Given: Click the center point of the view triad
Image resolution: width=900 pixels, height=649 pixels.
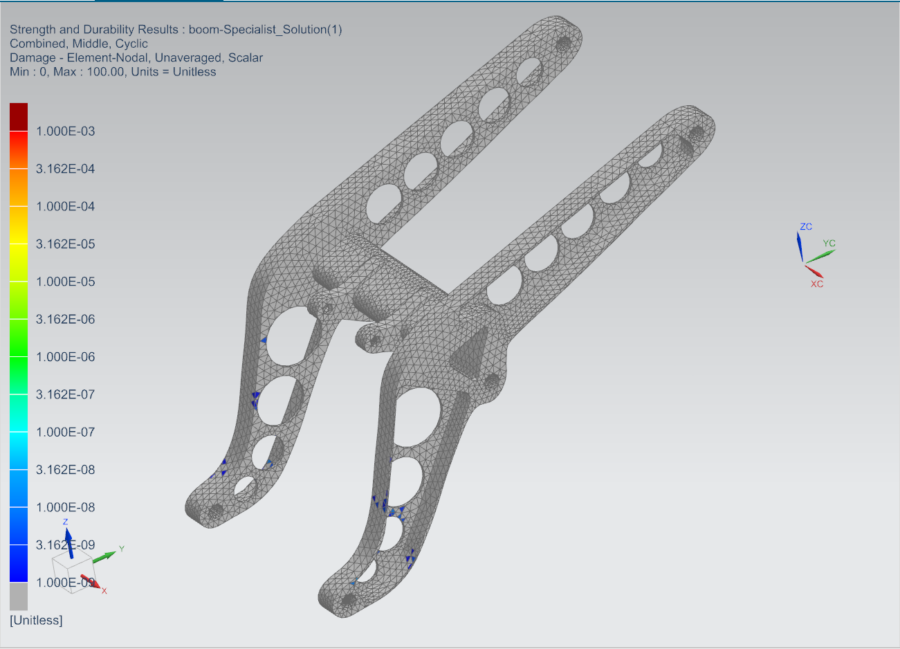Looking at the screenshot, I should pos(805,262).
